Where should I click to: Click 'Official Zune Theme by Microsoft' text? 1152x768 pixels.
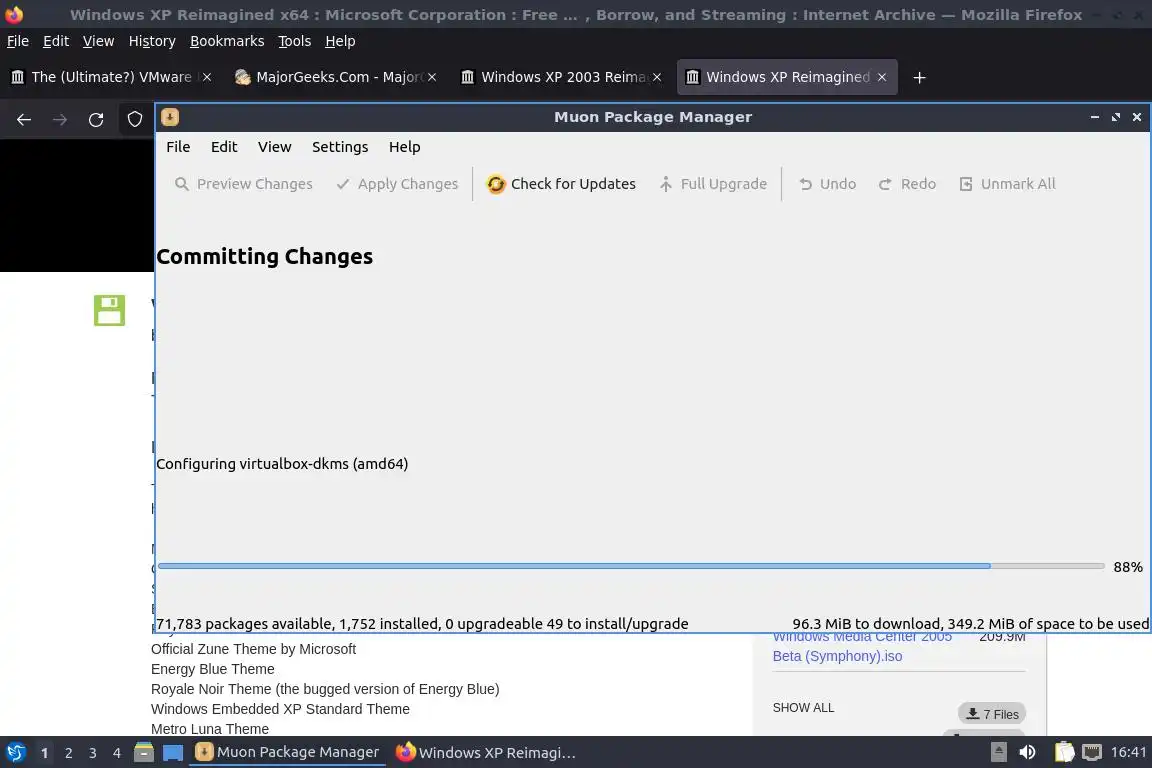pyautogui.click(x=253, y=649)
